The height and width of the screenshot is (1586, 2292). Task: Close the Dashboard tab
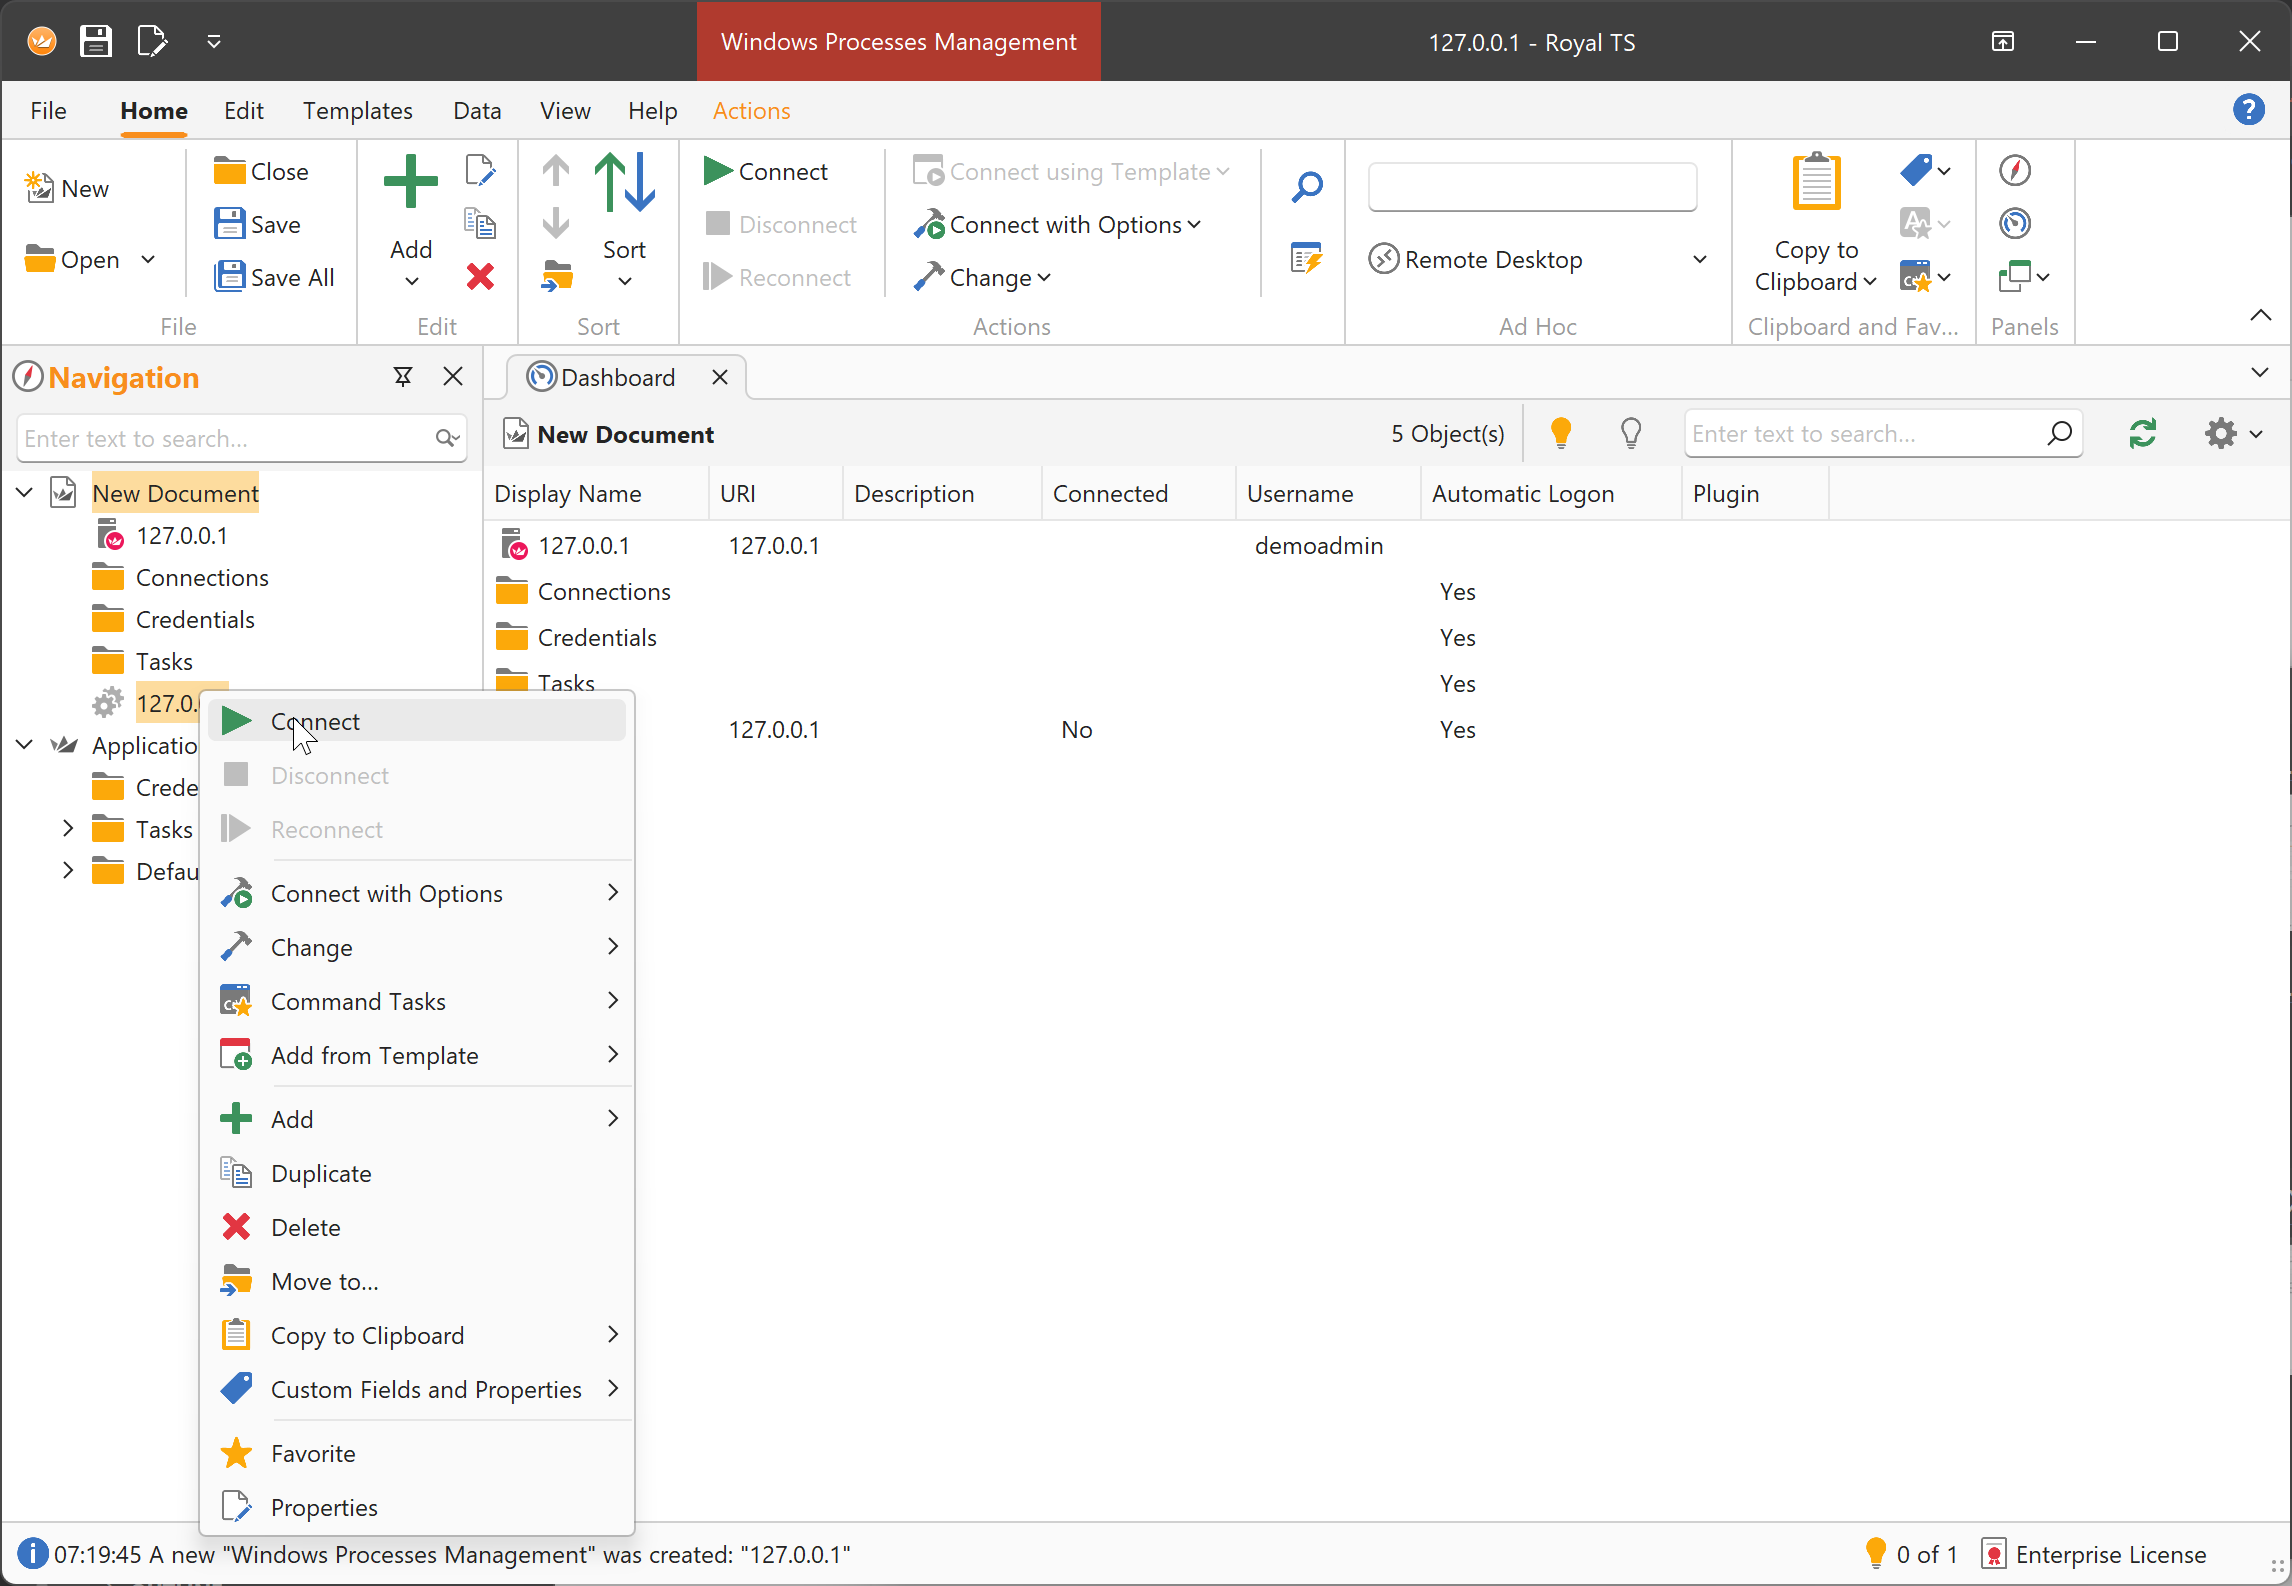720,377
